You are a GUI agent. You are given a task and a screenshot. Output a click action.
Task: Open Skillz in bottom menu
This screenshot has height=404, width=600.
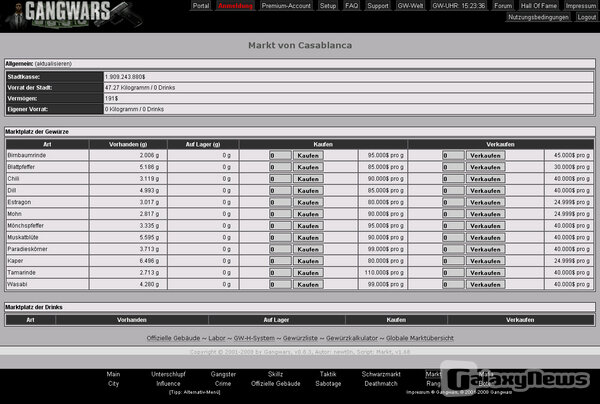[276, 374]
